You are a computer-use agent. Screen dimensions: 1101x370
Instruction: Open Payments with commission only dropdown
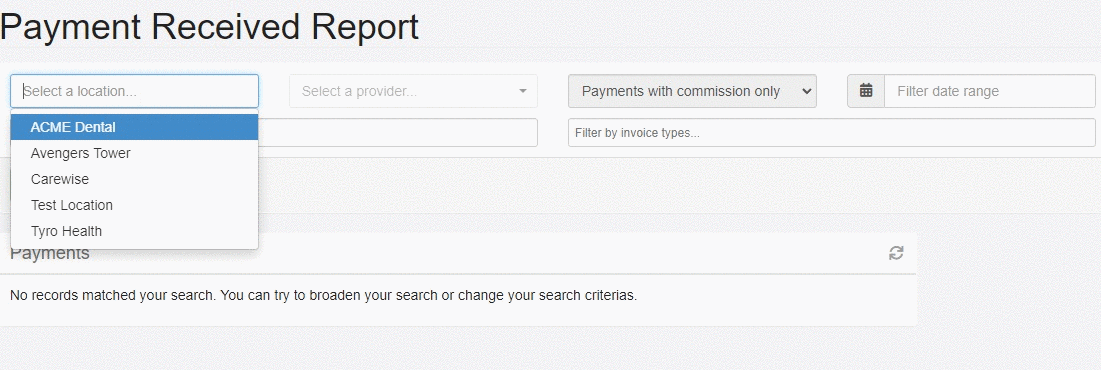click(x=692, y=91)
